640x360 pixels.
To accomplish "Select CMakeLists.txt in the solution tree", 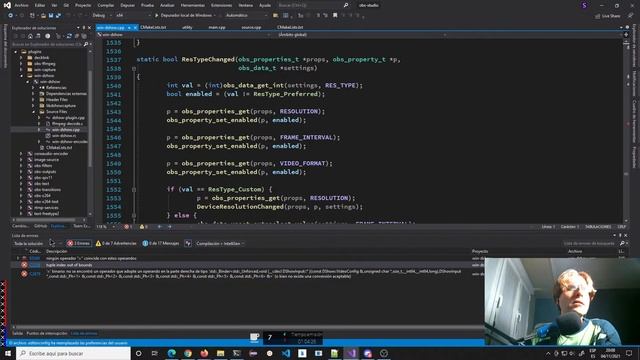I will pos(59,147).
